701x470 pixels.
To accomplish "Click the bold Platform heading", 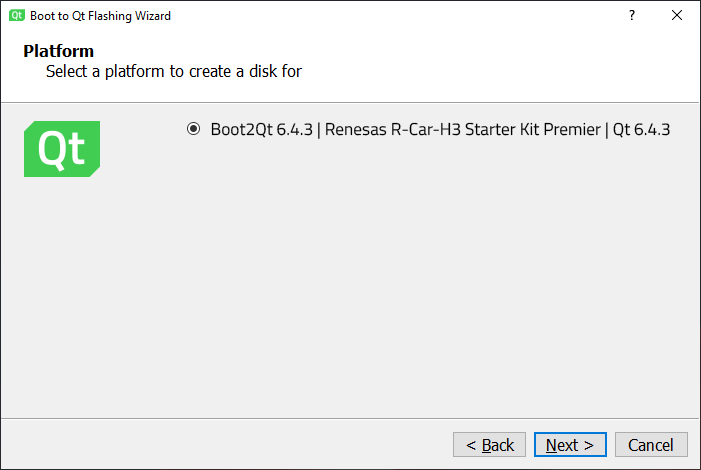I will click(x=58, y=51).
